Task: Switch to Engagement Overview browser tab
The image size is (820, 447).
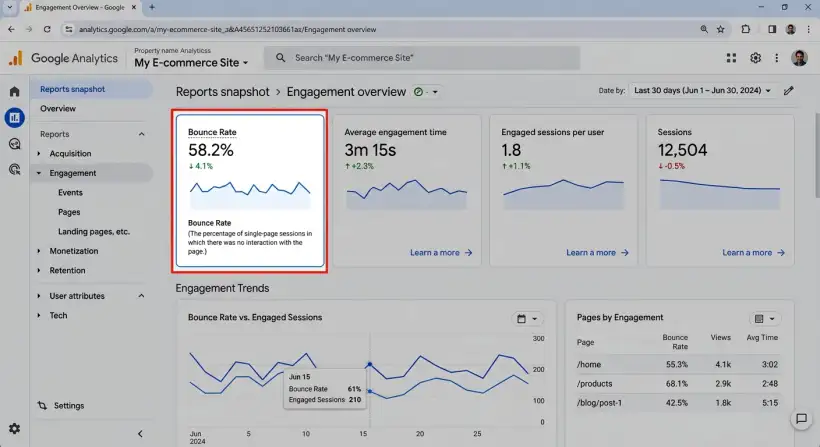Action: click(79, 7)
